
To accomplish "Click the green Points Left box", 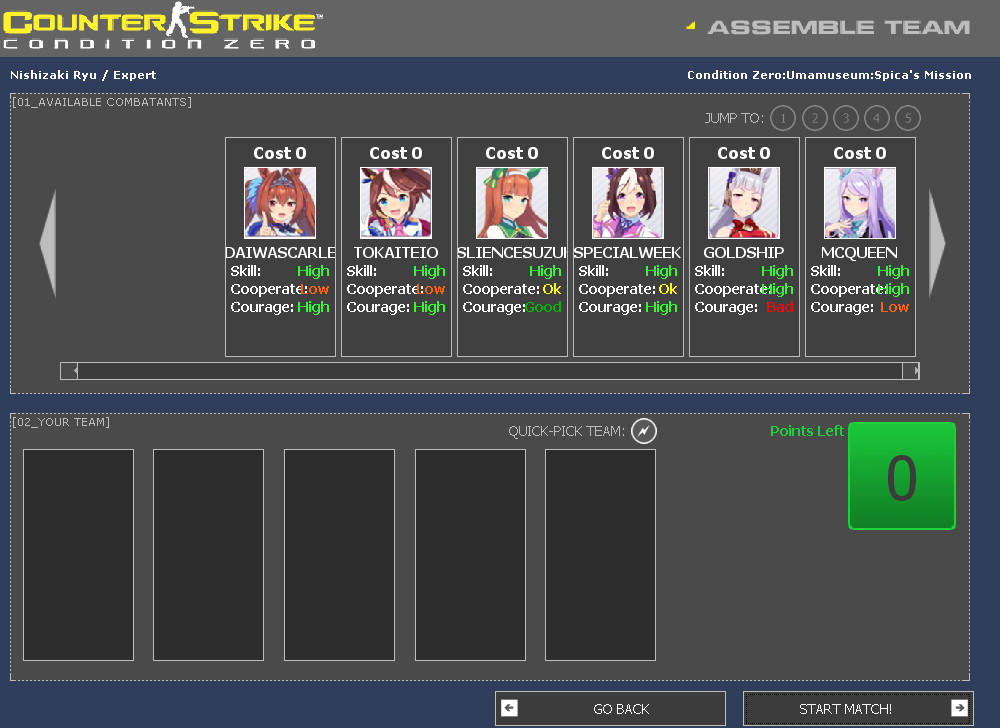I will pos(902,476).
